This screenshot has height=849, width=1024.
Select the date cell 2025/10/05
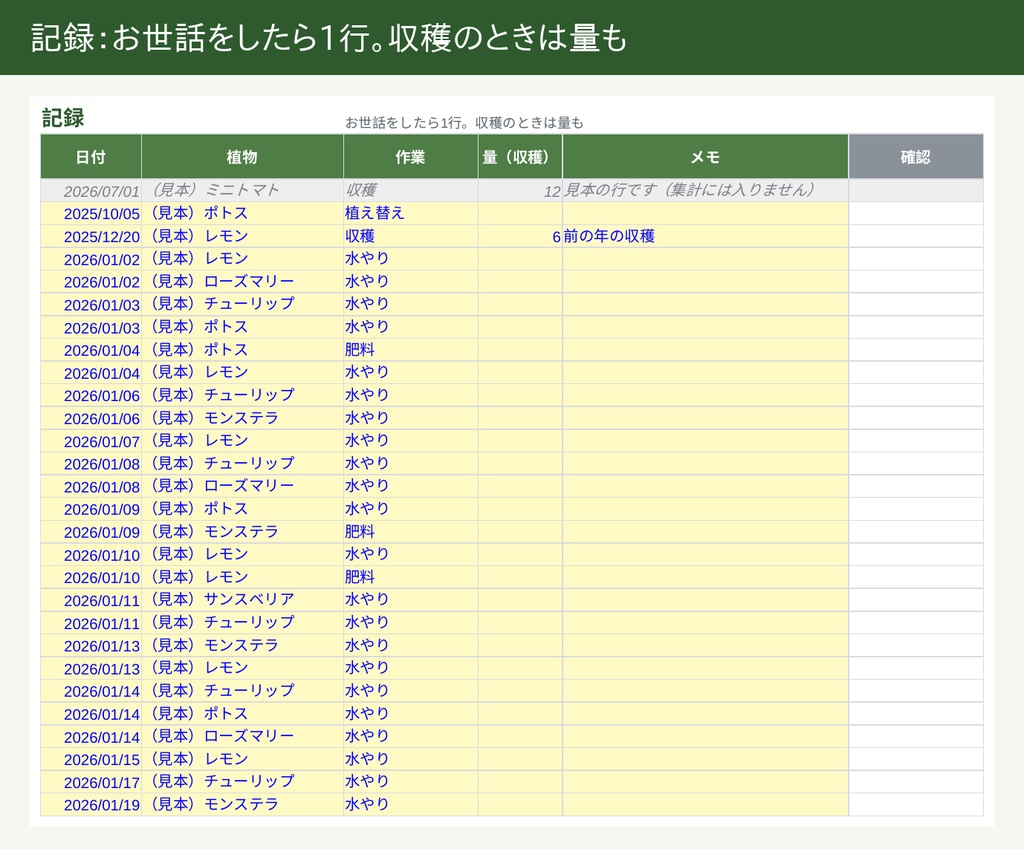point(91,214)
